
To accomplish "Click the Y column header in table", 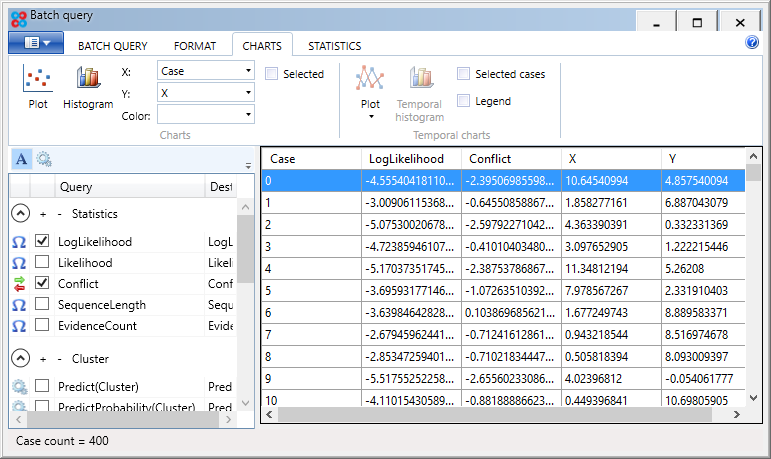I will click(x=703, y=159).
